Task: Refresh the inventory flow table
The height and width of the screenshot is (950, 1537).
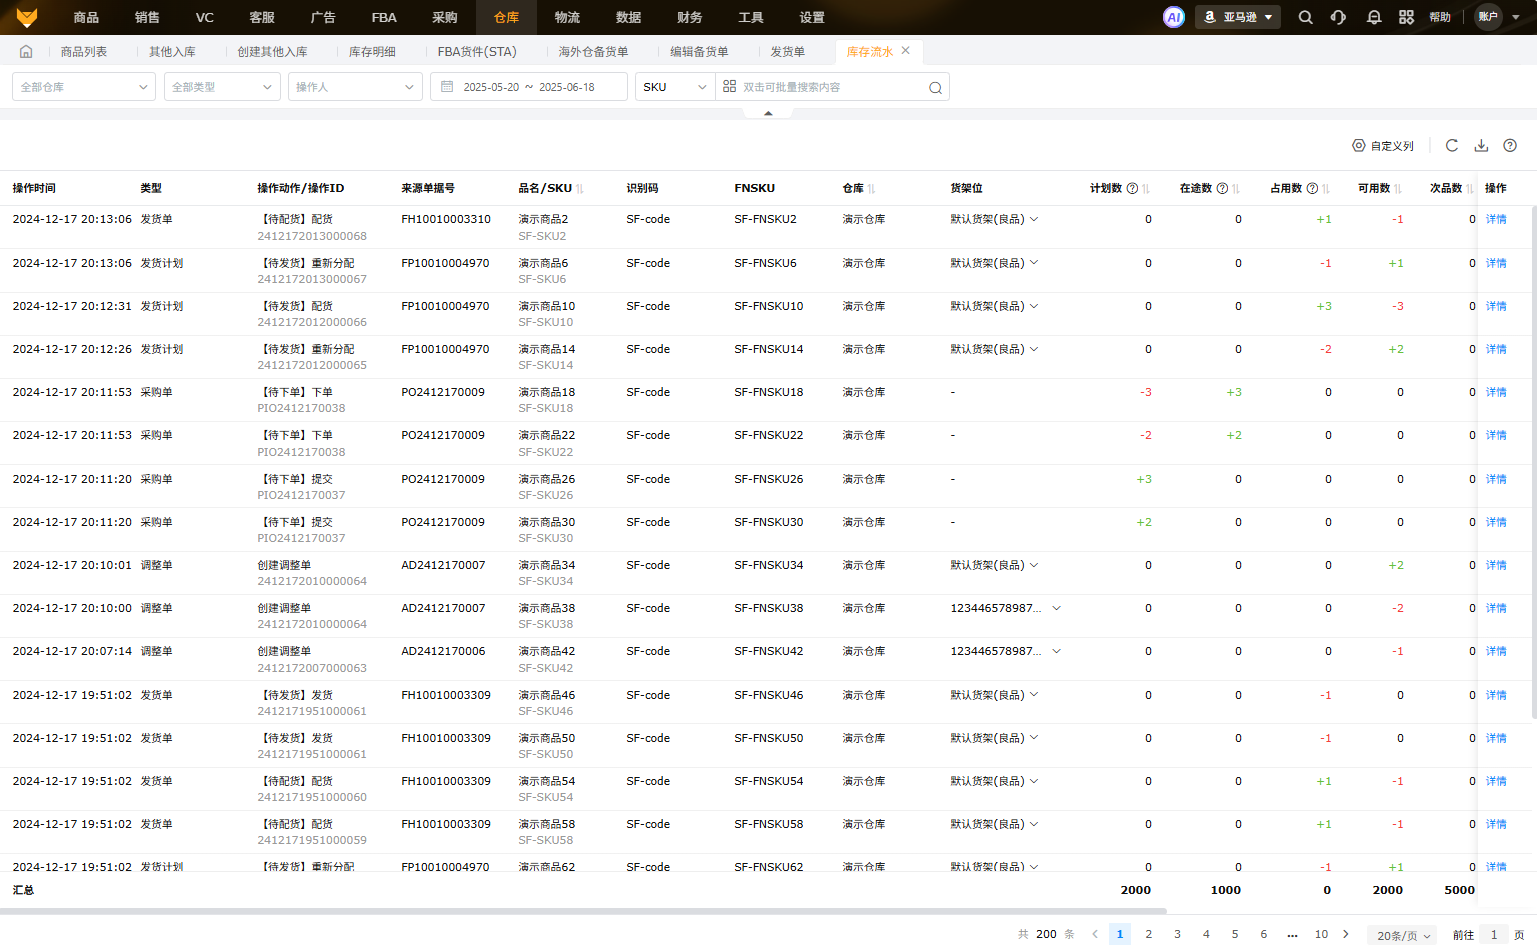Action: pos(1452,145)
